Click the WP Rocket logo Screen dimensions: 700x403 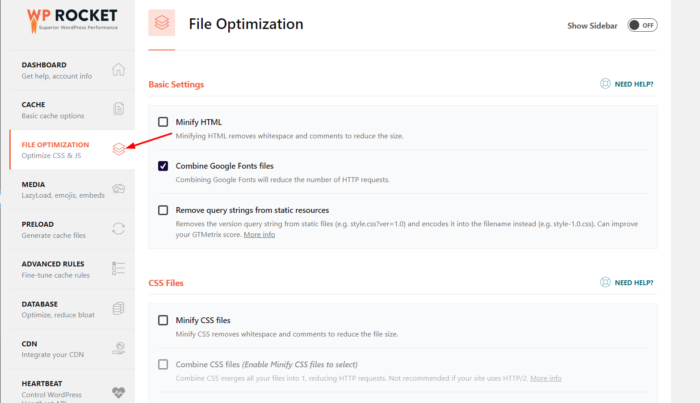click(x=72, y=21)
